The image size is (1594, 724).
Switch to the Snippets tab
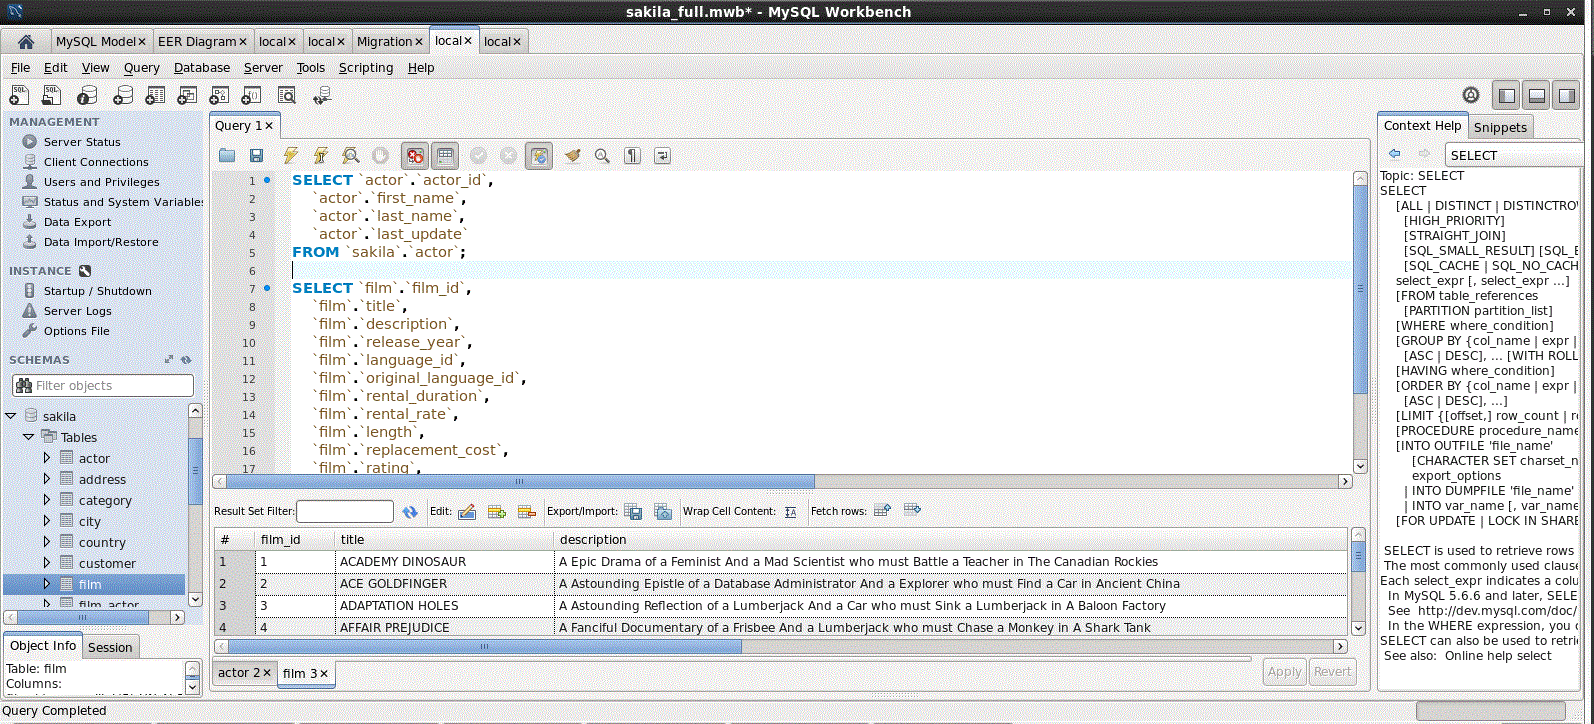(1499, 127)
